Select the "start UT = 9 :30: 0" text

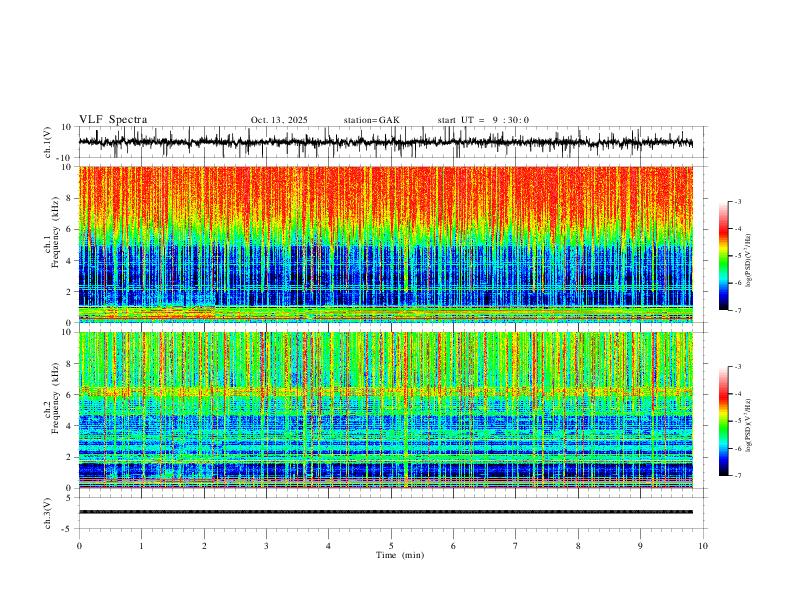tap(483, 120)
